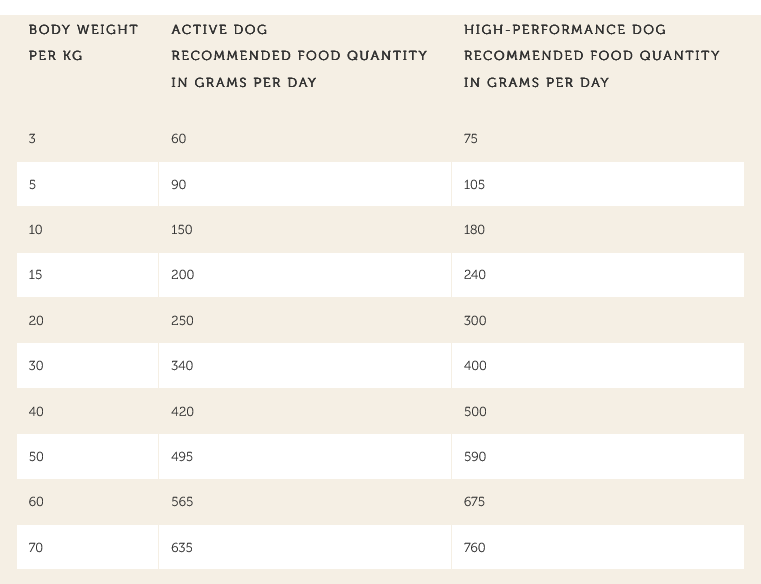Click active dog value 250
Image resolution: width=761 pixels, height=584 pixels.
[x=182, y=321]
